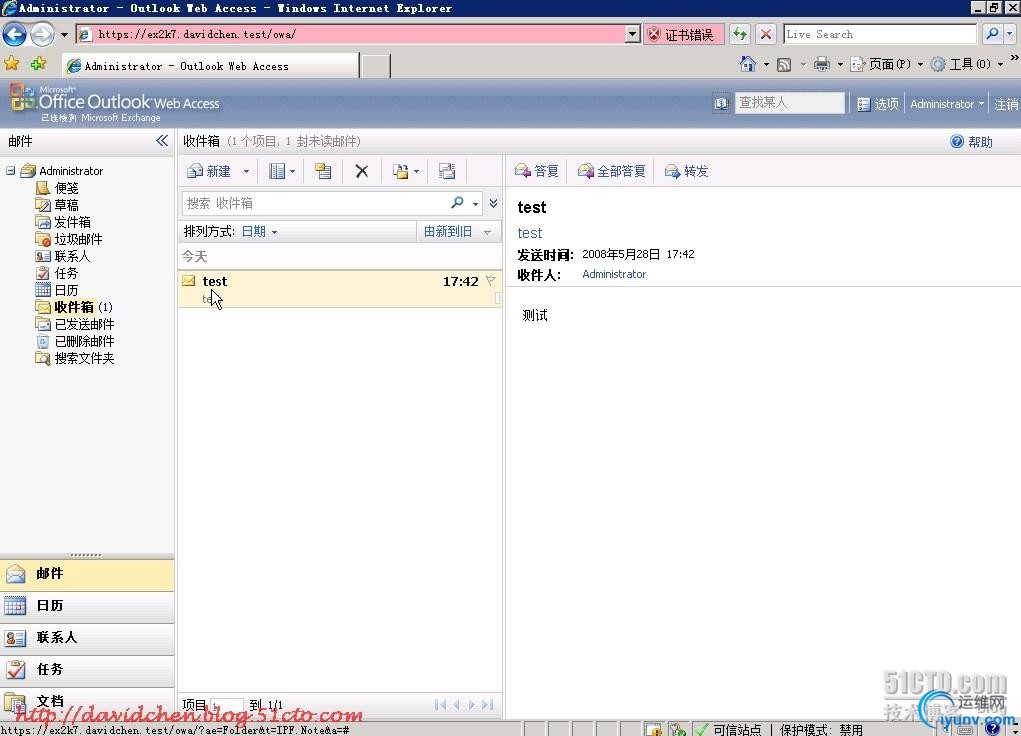Click the envelope icon of test message
The width and height of the screenshot is (1021, 736).
pos(189,281)
